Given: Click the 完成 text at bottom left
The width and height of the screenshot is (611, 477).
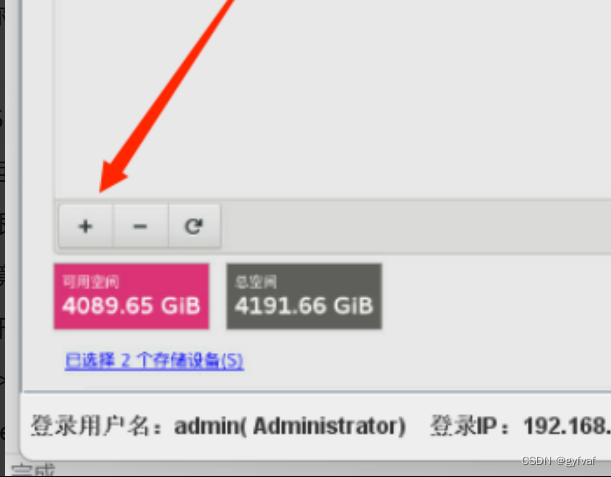Looking at the screenshot, I should point(33,470).
